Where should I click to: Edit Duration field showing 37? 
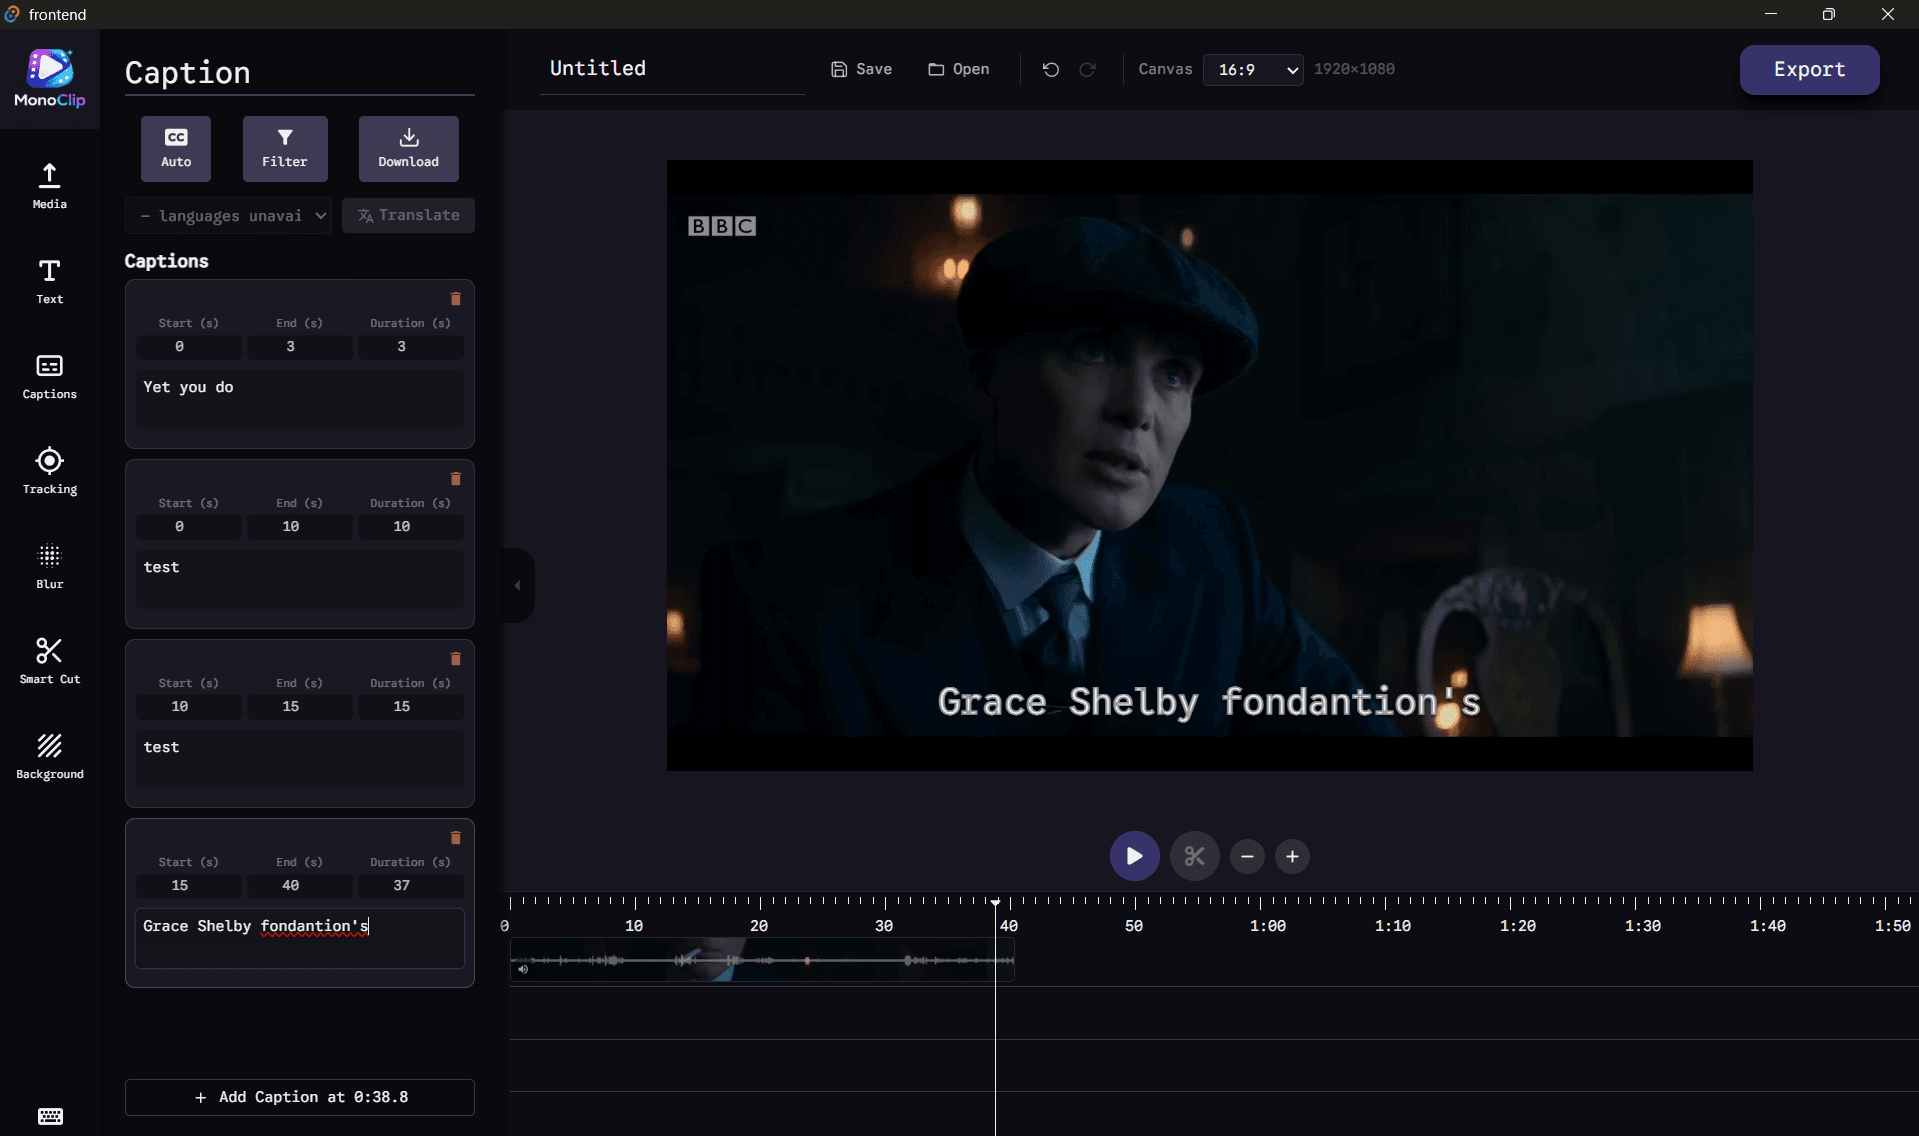click(410, 886)
